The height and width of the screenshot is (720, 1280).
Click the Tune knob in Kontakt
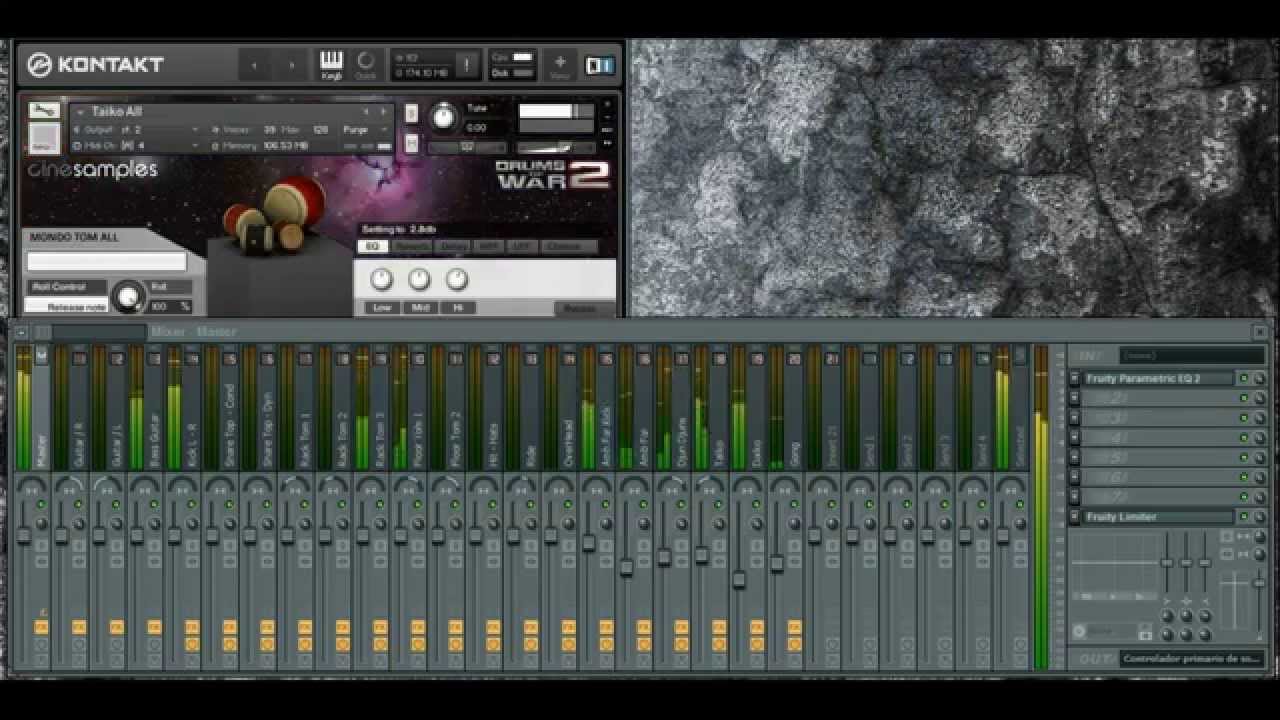[442, 118]
